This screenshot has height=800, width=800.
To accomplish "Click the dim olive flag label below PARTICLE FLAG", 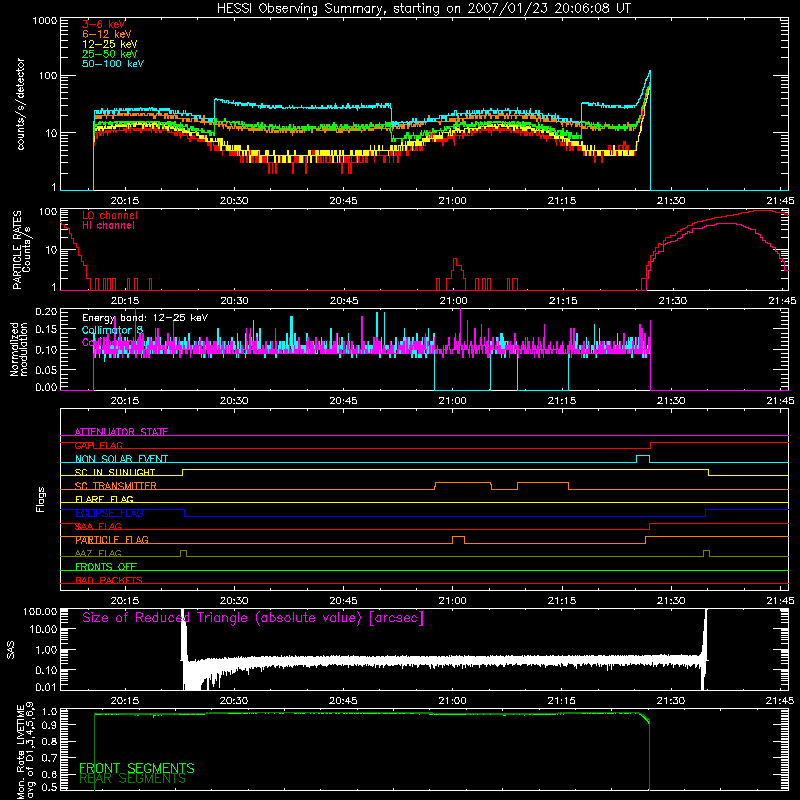I will click(x=98, y=553).
